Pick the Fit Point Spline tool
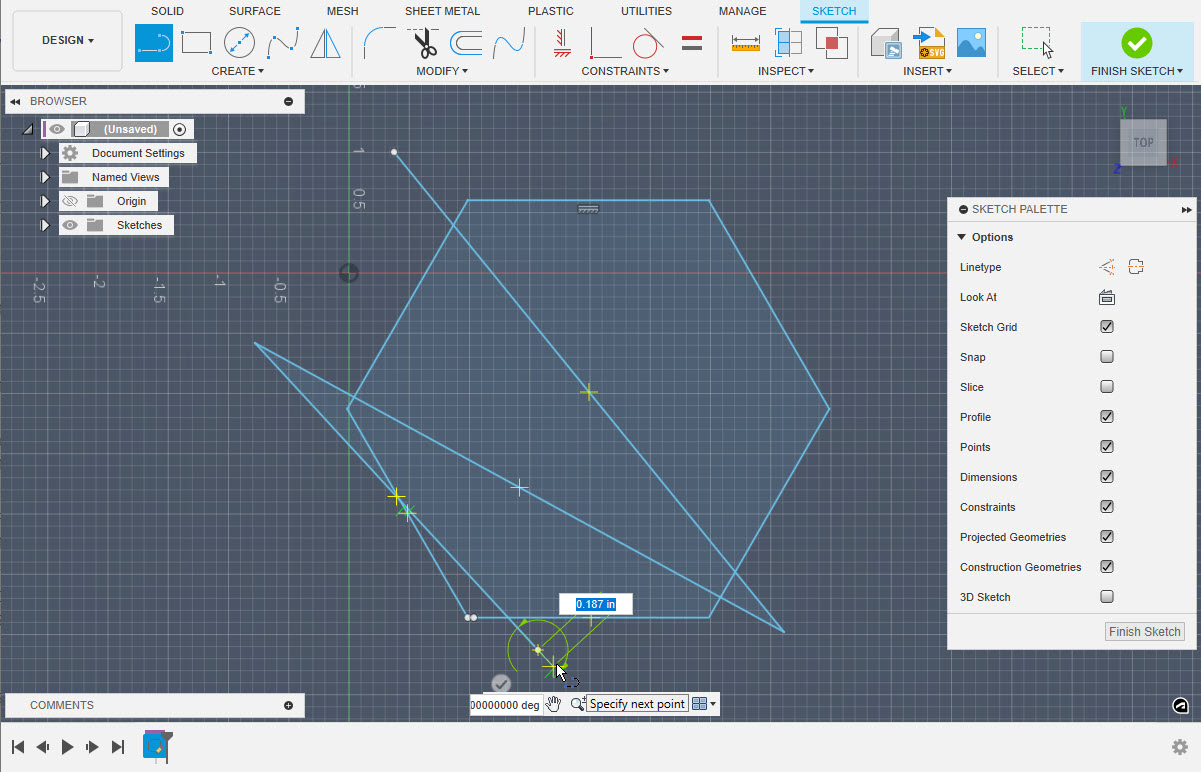 [281, 42]
